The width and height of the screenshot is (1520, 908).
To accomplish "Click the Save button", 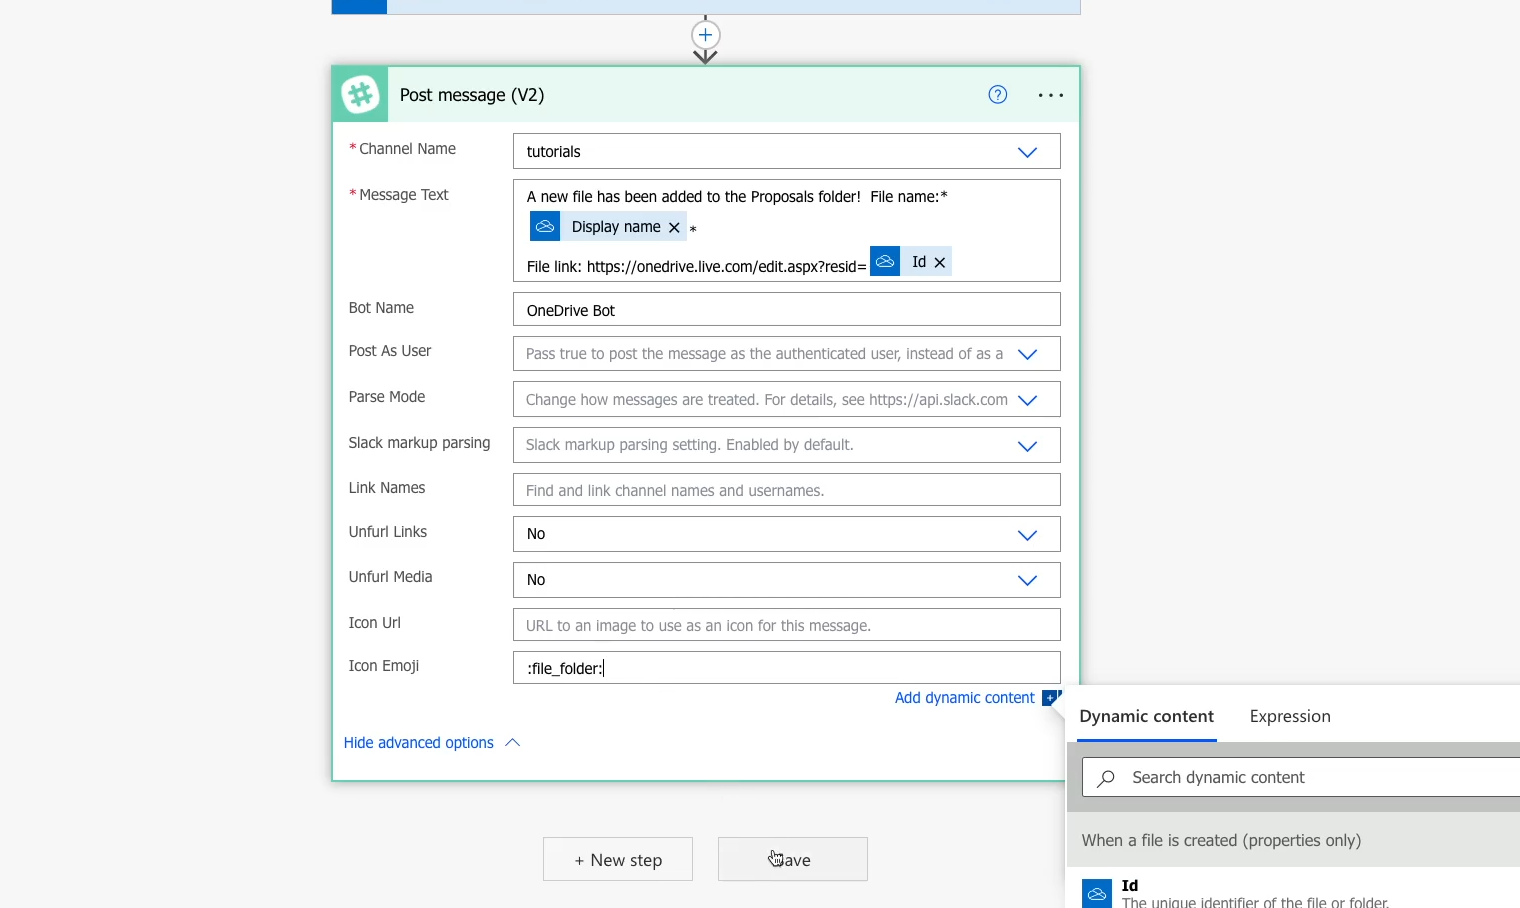I will (793, 859).
